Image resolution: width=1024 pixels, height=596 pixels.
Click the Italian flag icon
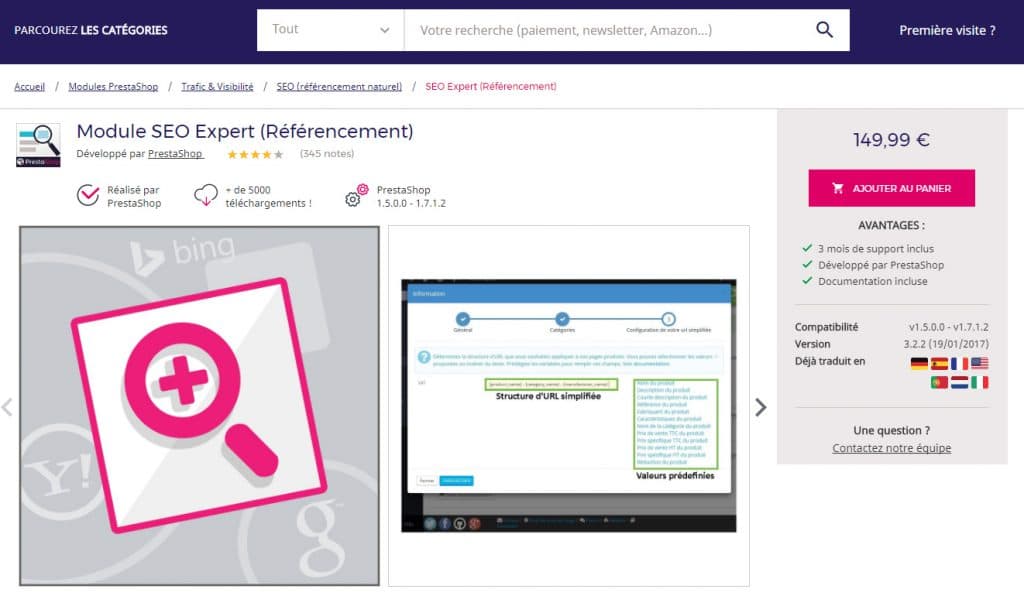click(980, 383)
